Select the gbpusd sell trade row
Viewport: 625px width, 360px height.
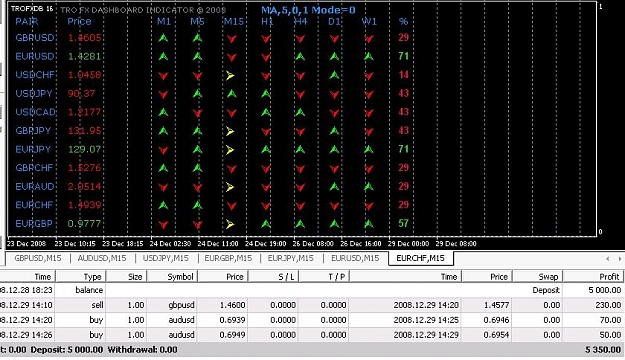312,305
